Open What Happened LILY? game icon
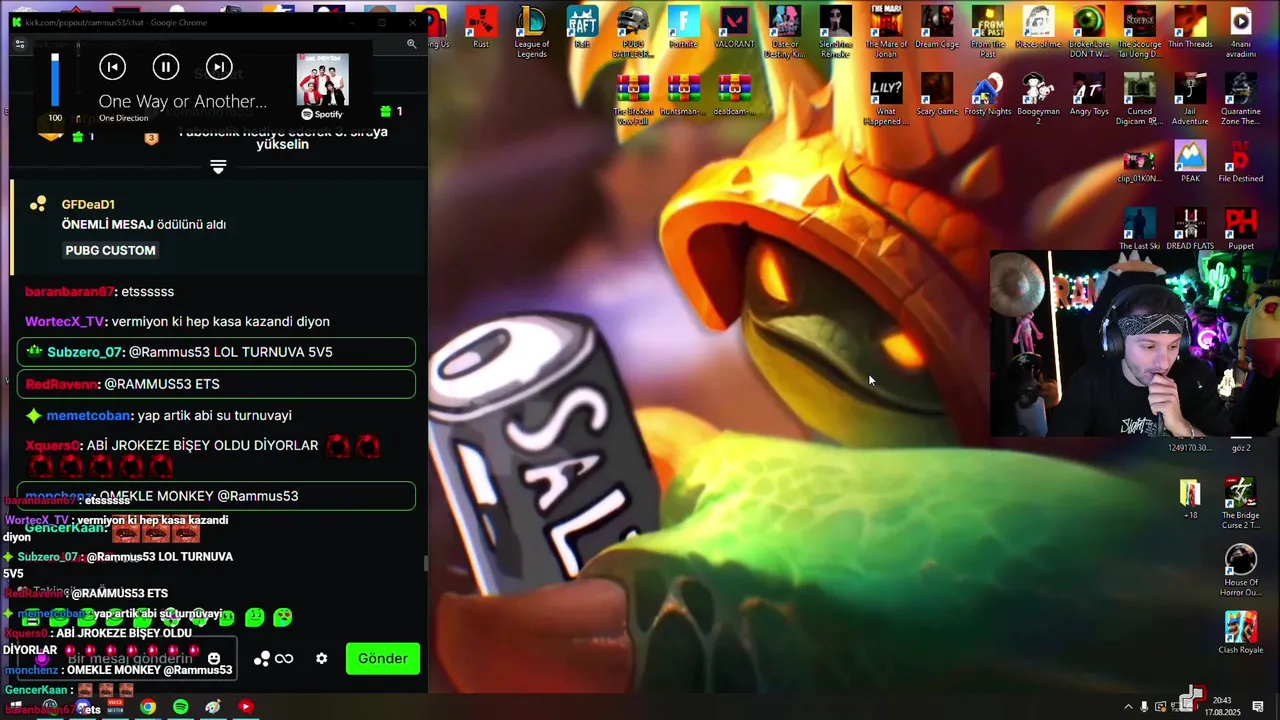 tap(886, 98)
